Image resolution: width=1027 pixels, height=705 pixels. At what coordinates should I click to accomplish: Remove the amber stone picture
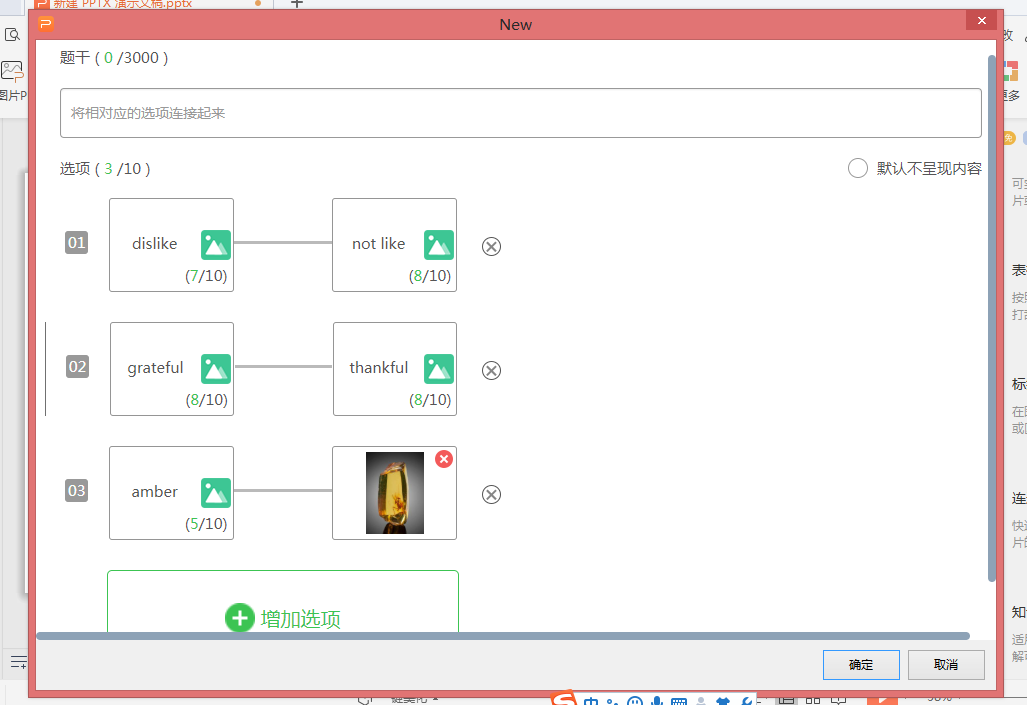(444, 459)
